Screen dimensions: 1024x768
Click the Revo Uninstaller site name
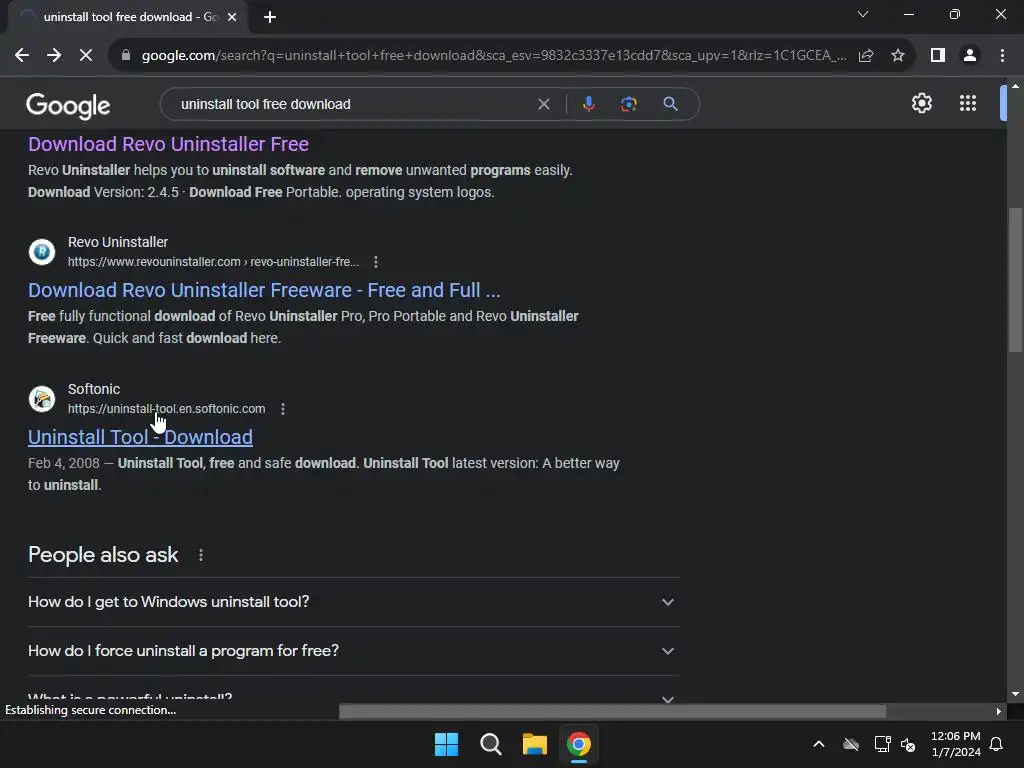[x=118, y=242]
